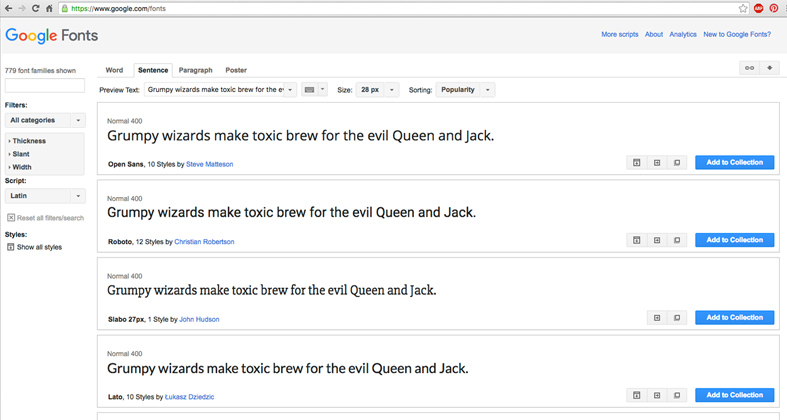Click the link icon above the font list
The width and height of the screenshot is (787, 420).
(749, 68)
